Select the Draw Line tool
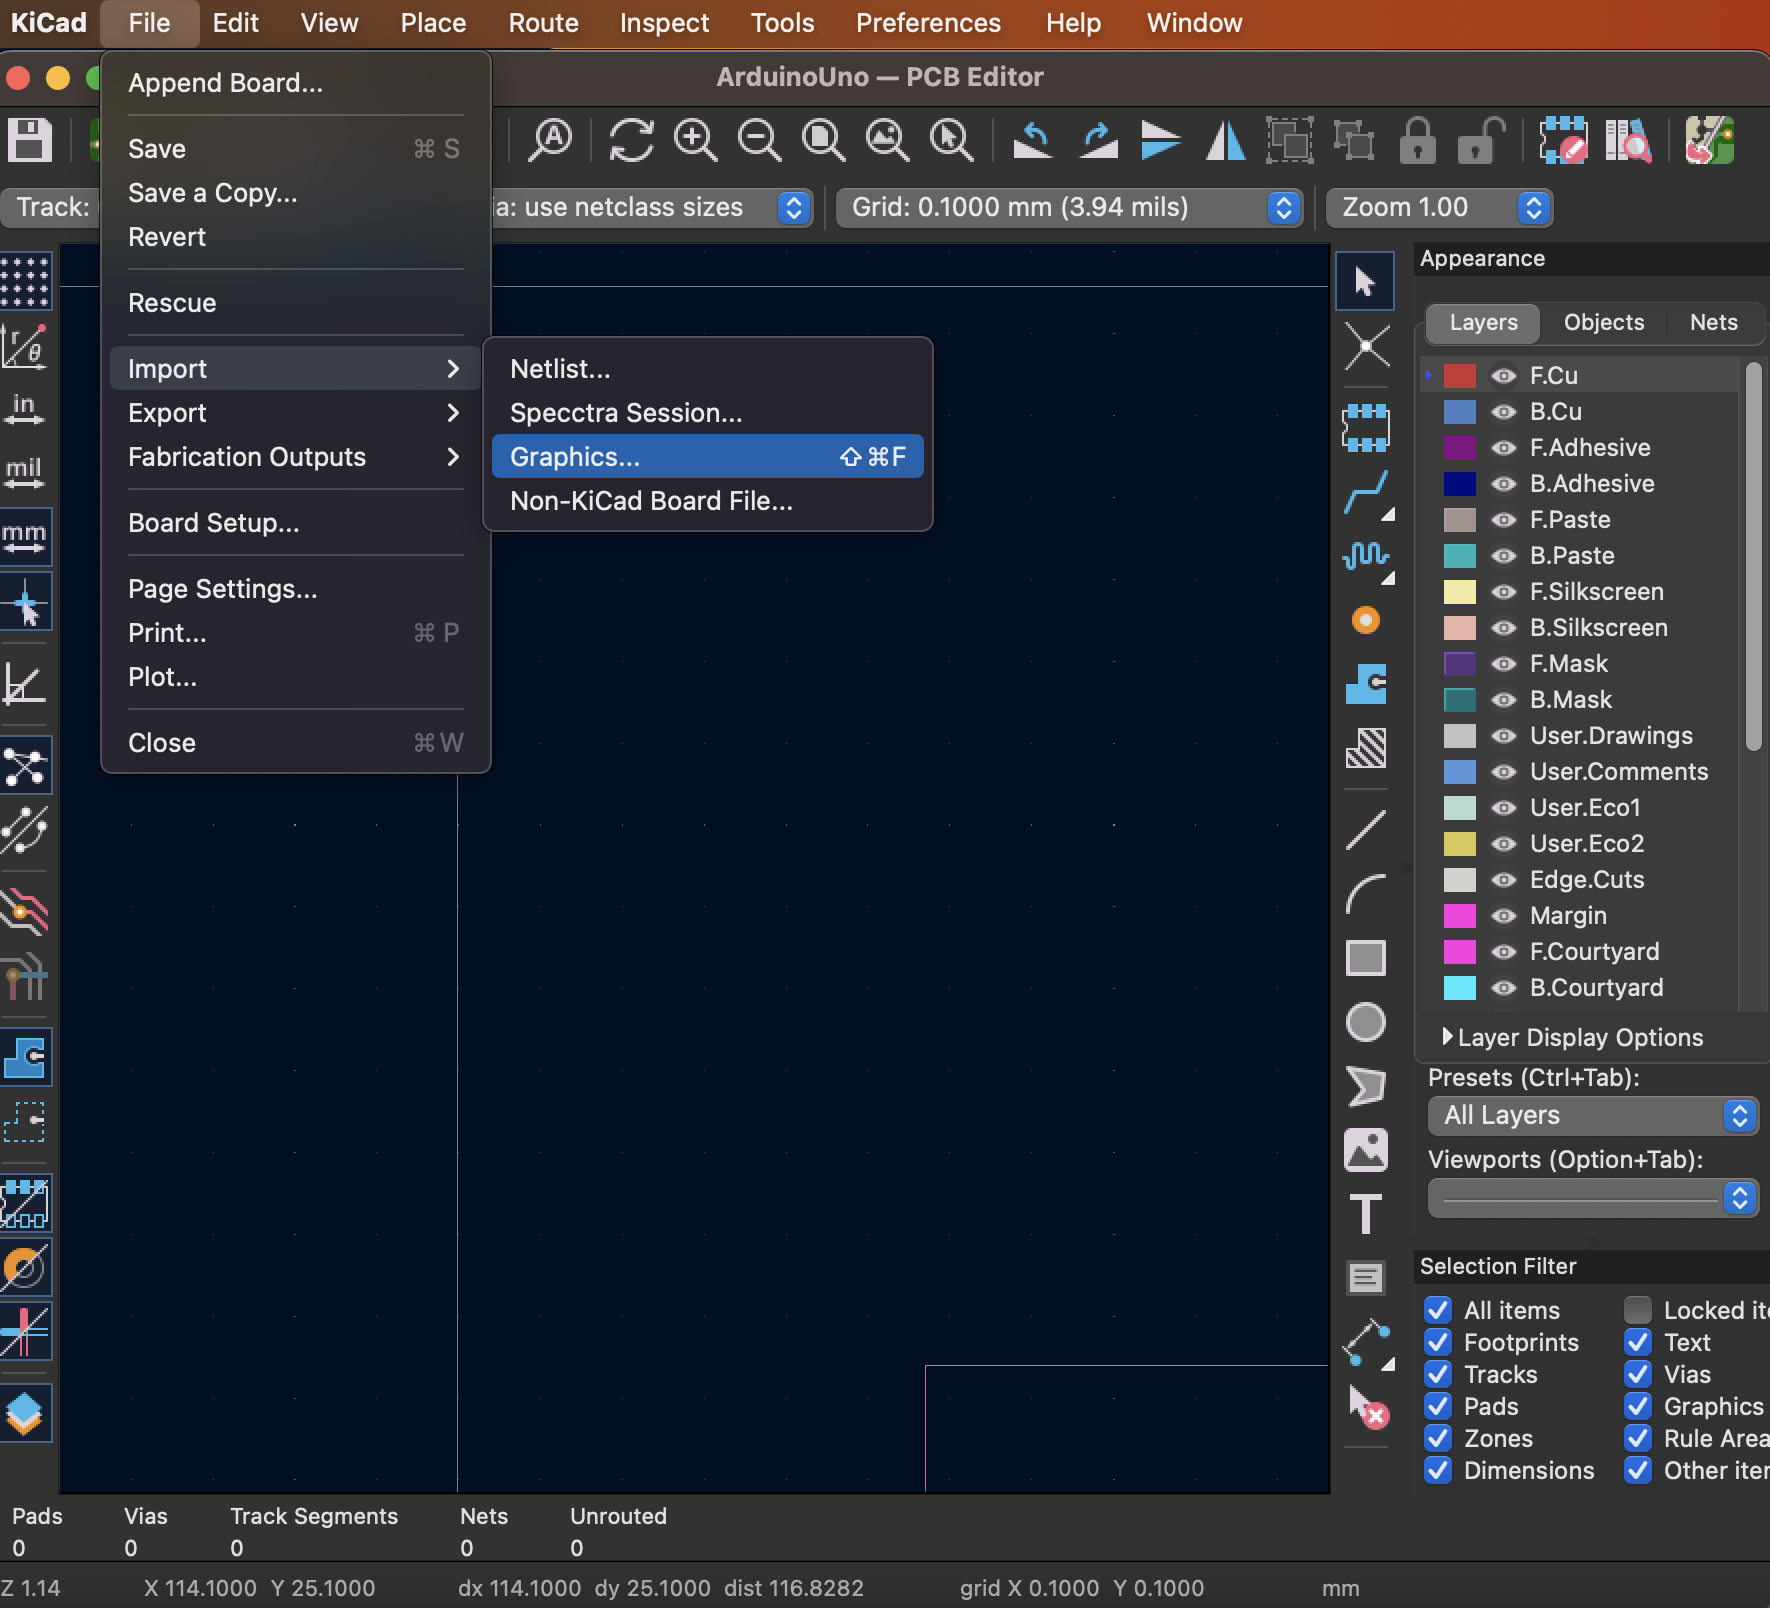The height and width of the screenshot is (1608, 1770). (x=1365, y=830)
